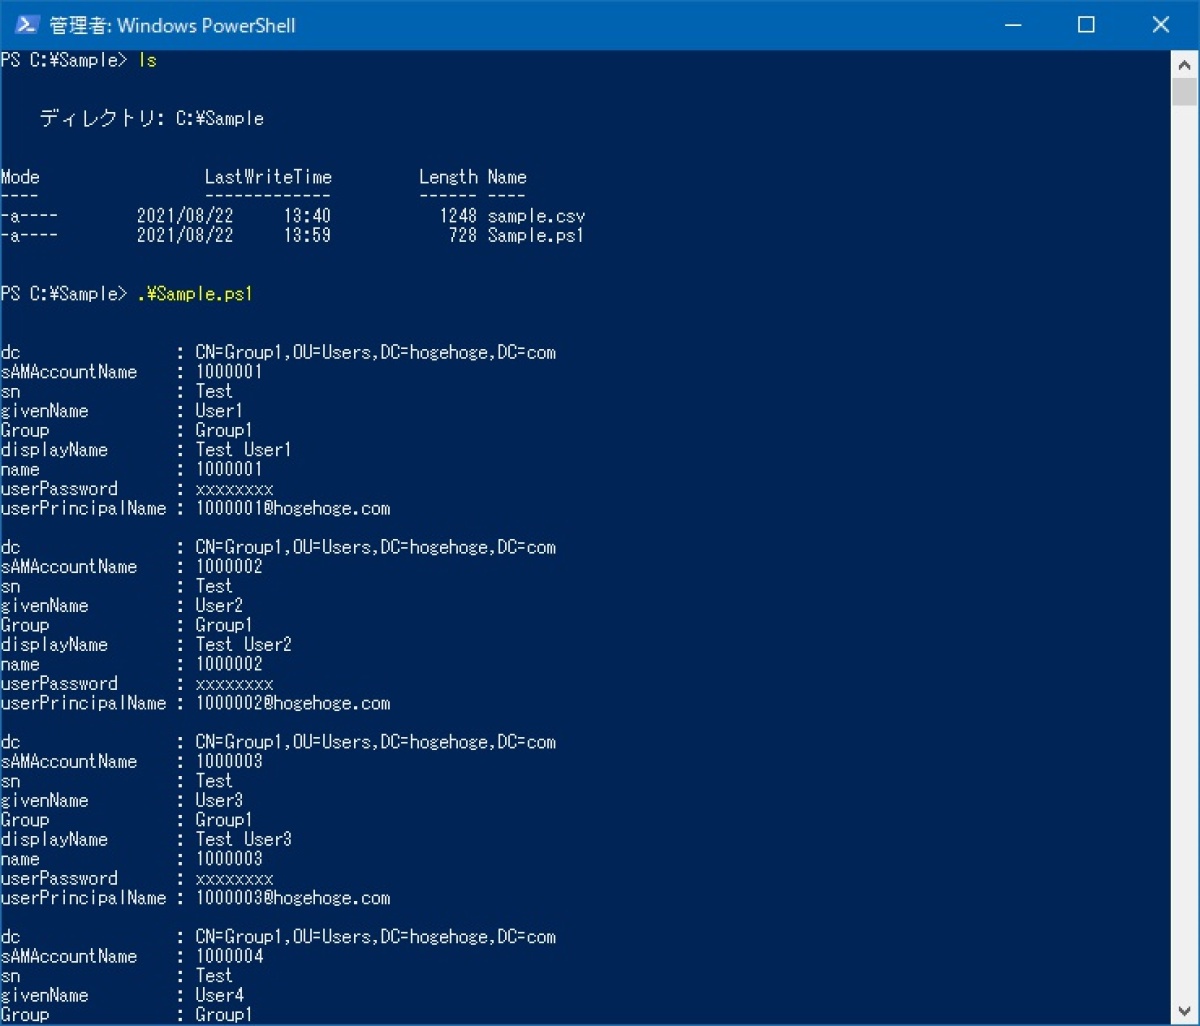The height and width of the screenshot is (1026, 1200).
Task: Click the 1000003@hogehoge.com email address
Action: 293,898
